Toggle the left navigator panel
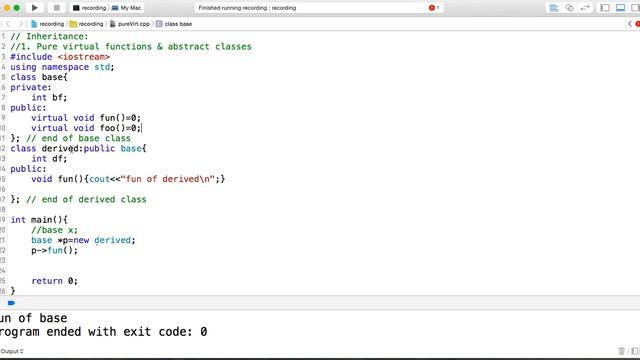Viewport: 640px width, 360px height. 605,8
